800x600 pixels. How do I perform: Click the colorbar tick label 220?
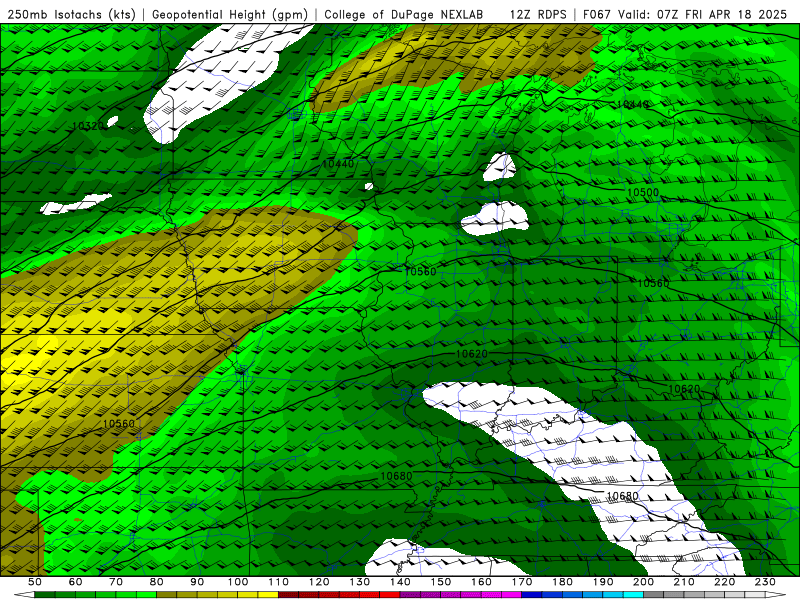[724, 582]
